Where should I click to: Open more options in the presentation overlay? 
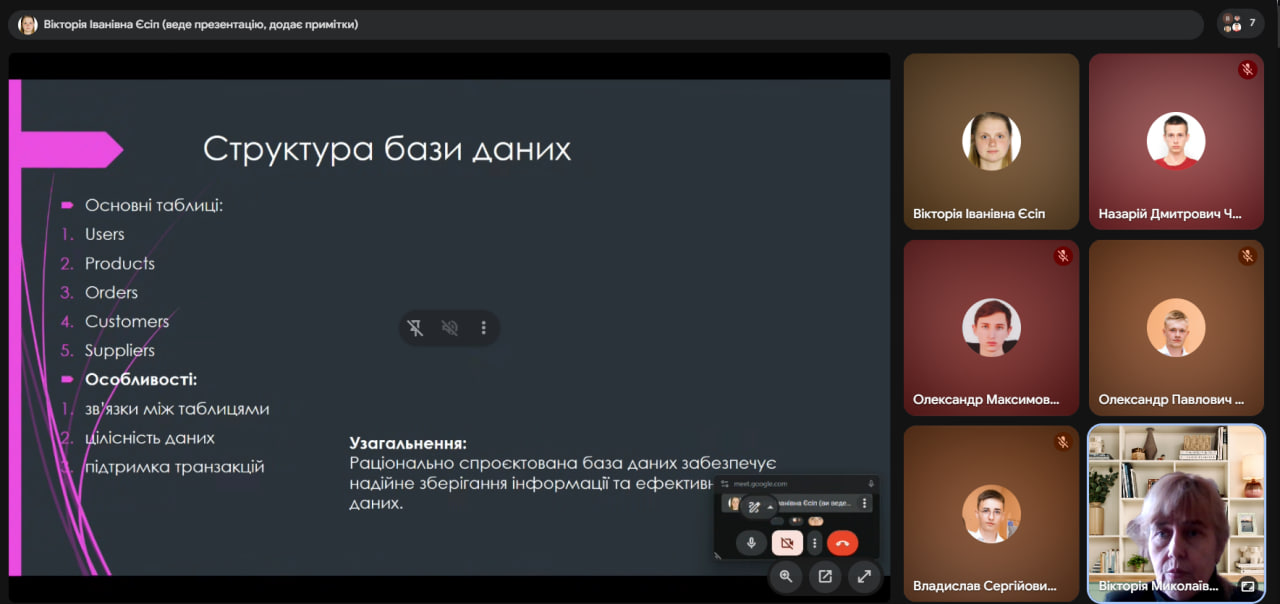[483, 327]
